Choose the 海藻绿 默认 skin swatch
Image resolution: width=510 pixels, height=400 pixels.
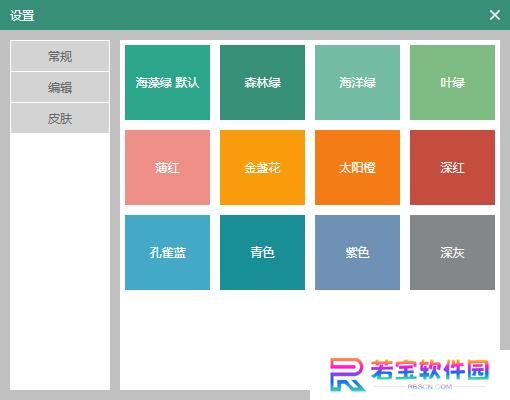(167, 82)
